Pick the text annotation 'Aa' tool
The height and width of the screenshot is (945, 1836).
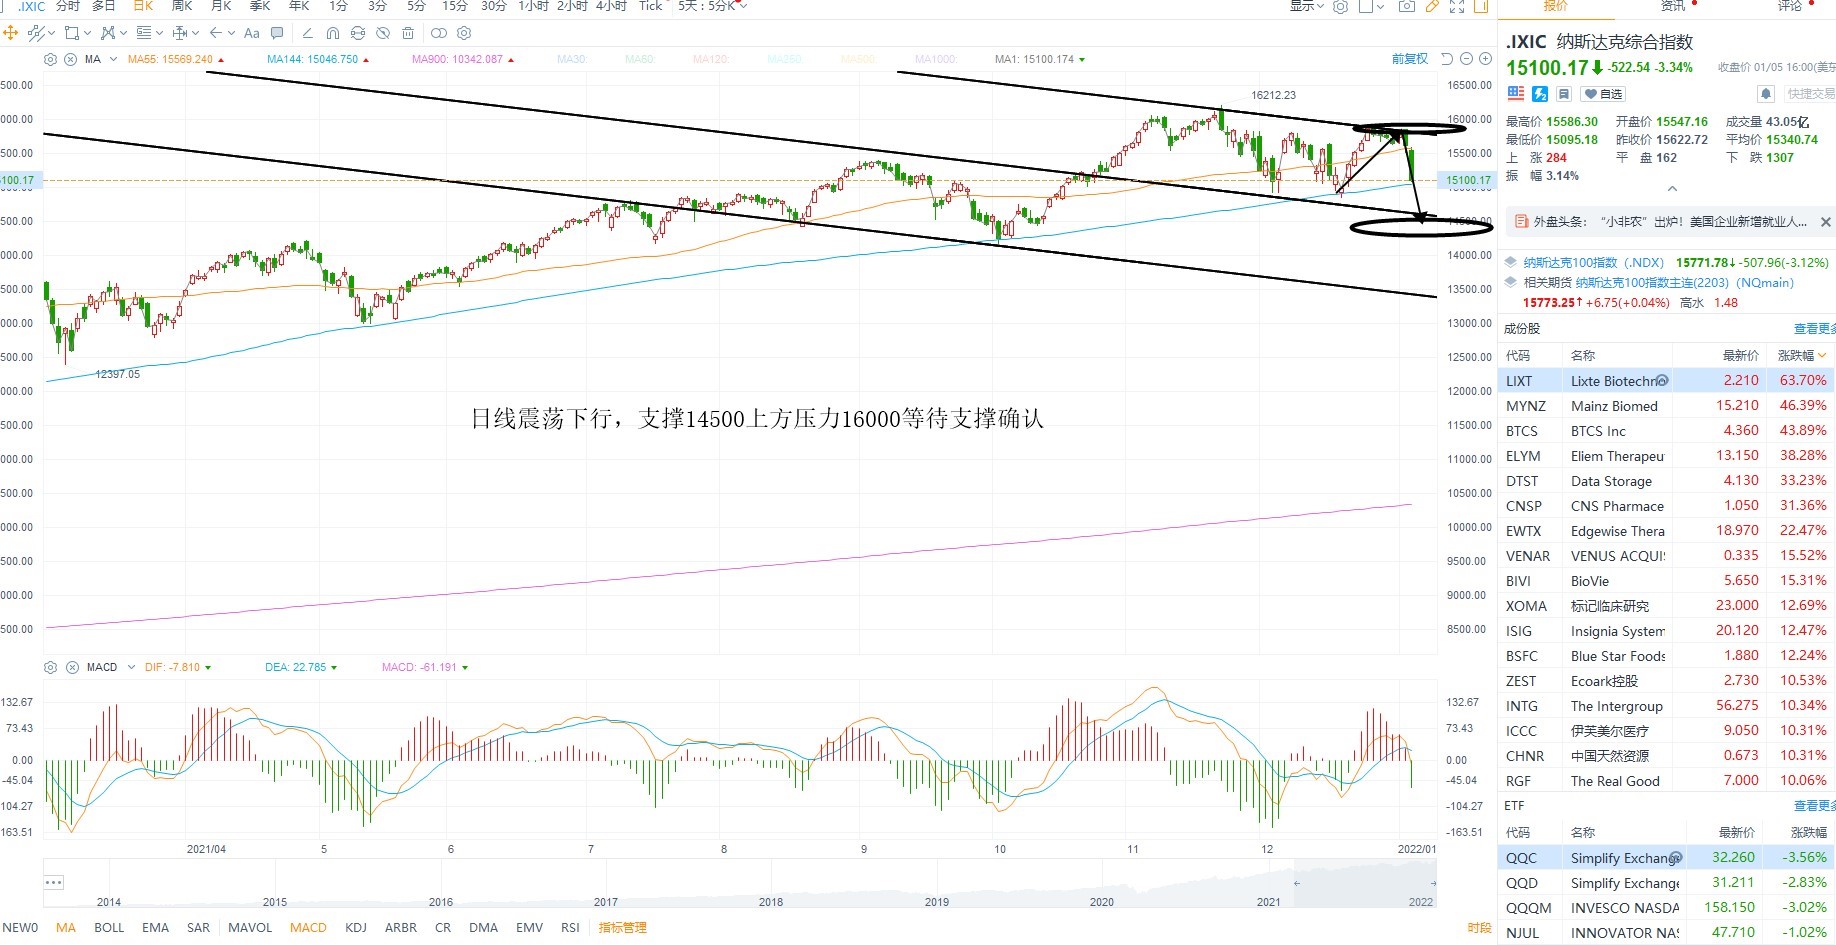252,33
